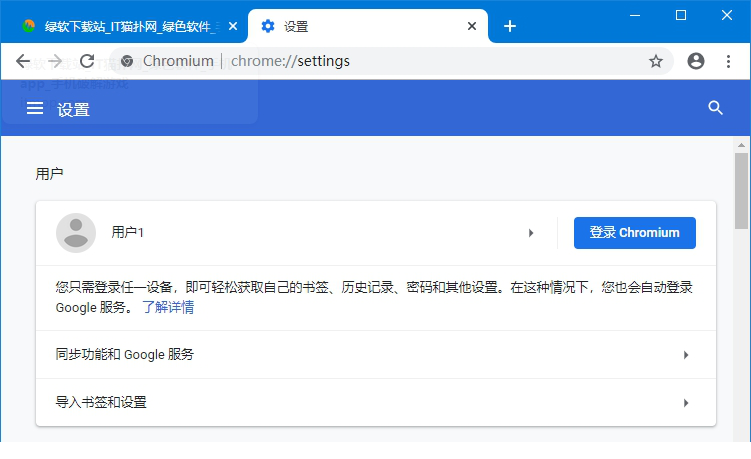Open a new tab with plus button
Screen dimensions: 751x459
510,26
